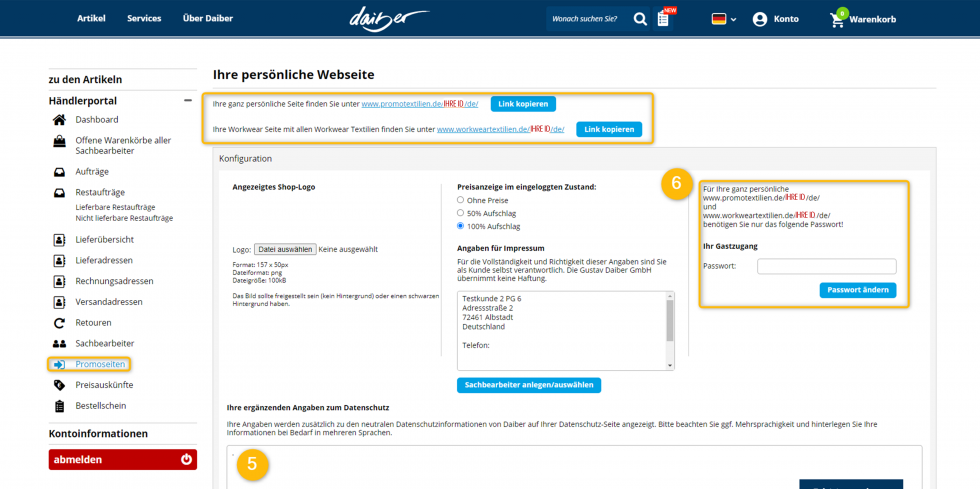
Task: Open Dashboard in the sidebar
Action: (x=97, y=119)
